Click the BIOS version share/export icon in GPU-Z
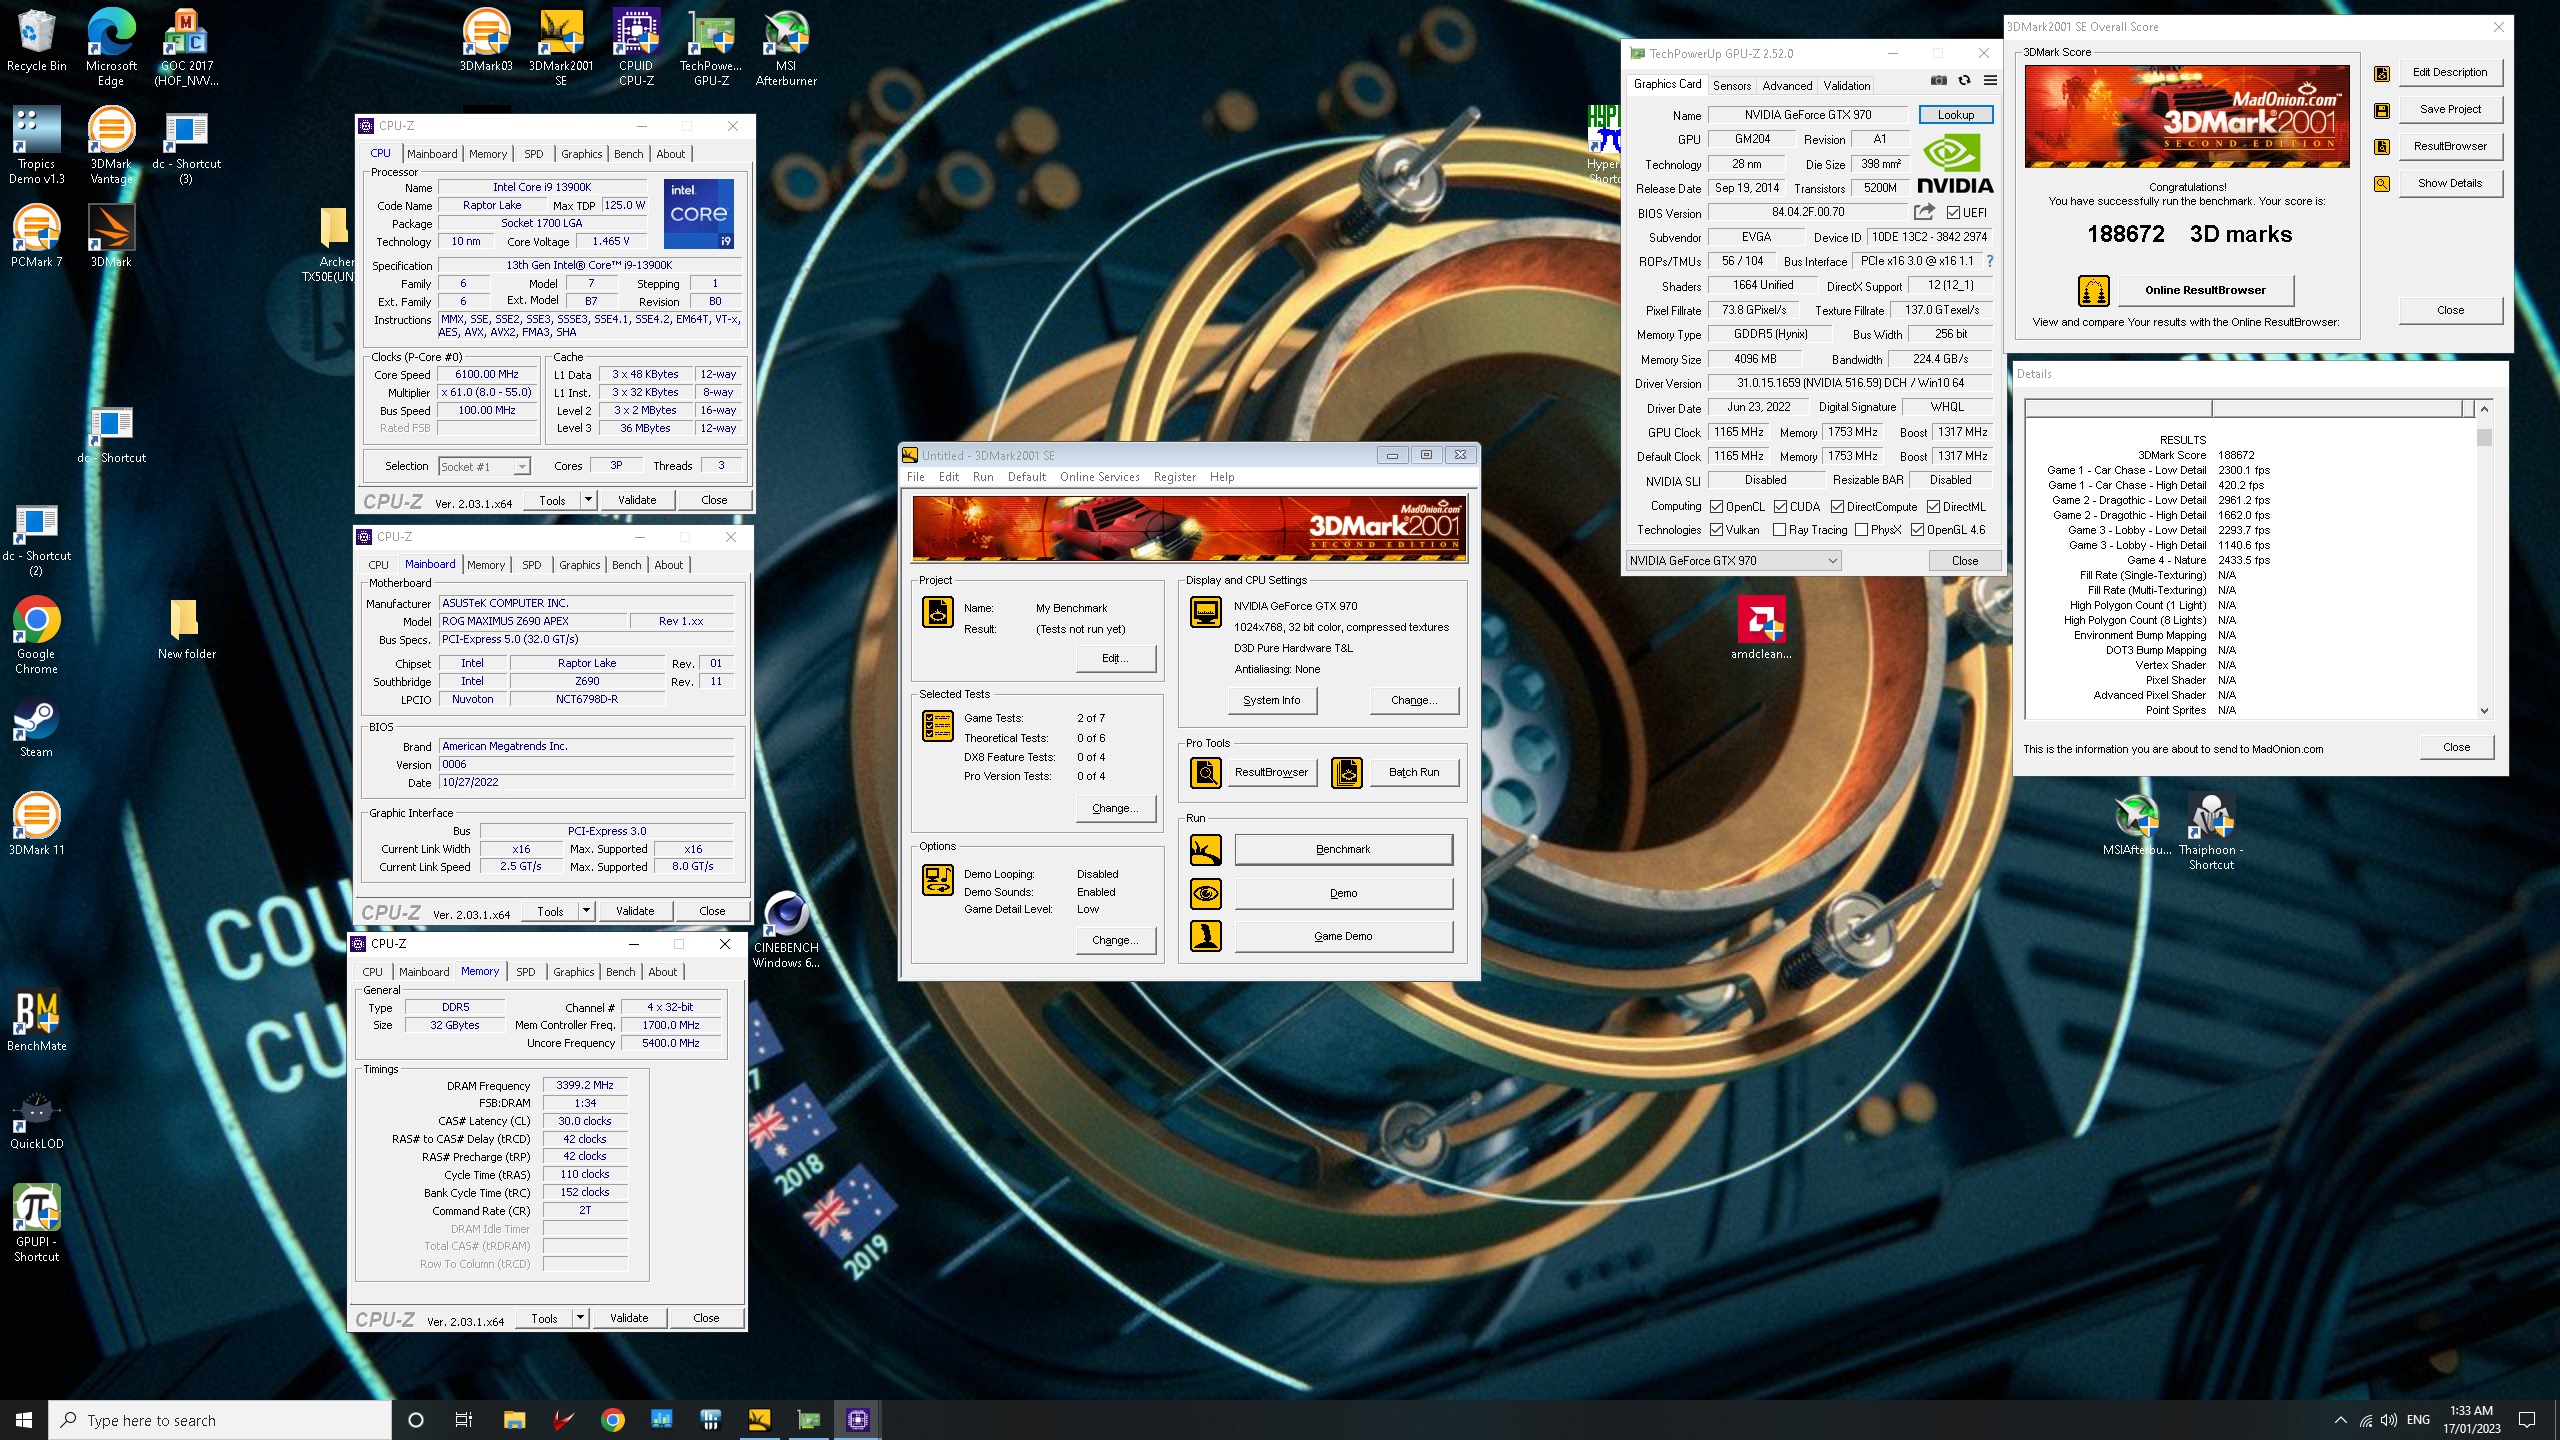Viewport: 2560px width, 1440px height. tap(1924, 212)
